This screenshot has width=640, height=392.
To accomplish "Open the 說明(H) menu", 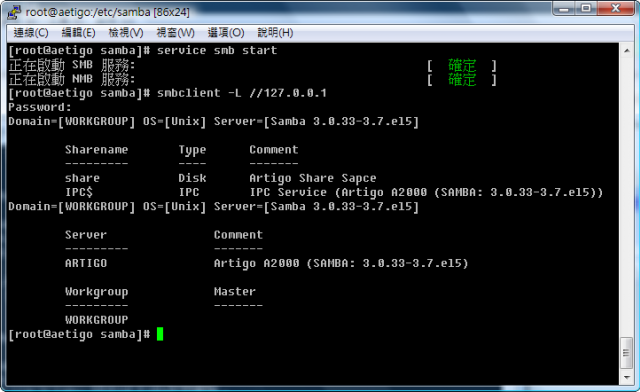I will point(275,33).
